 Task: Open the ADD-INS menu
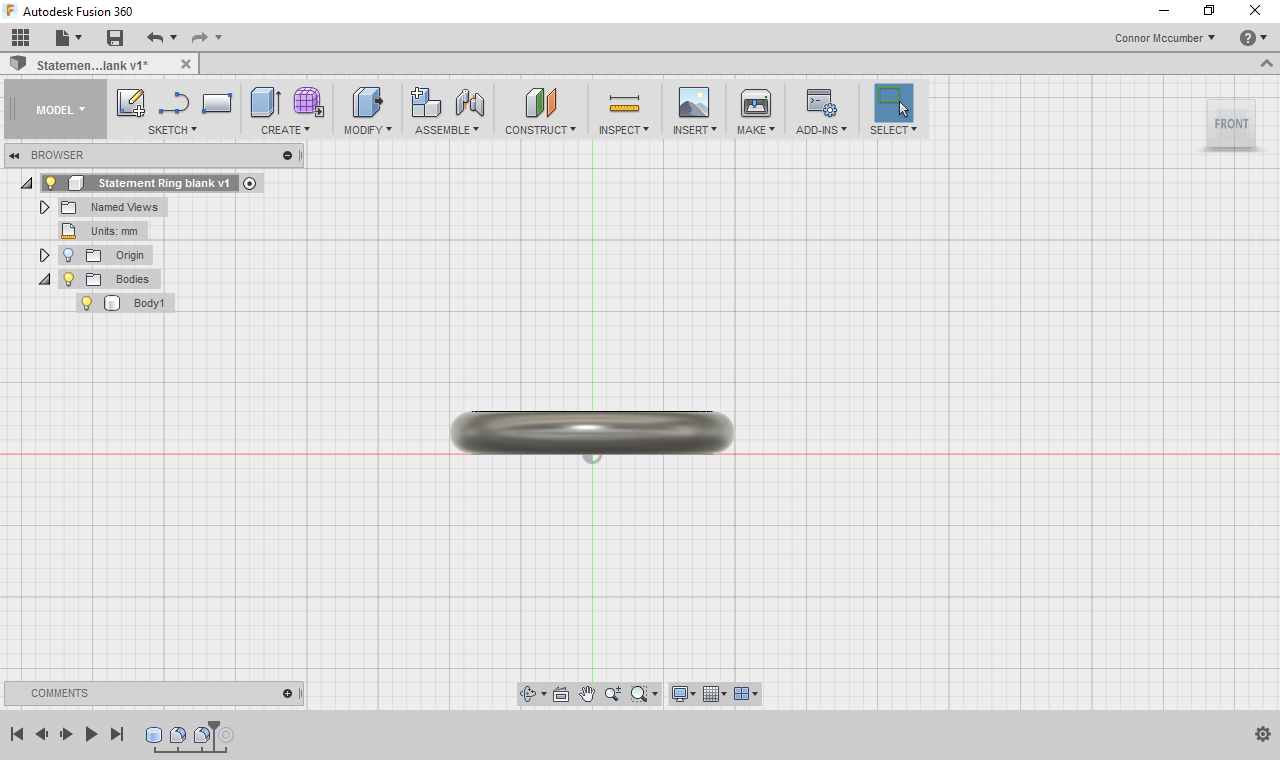click(822, 130)
